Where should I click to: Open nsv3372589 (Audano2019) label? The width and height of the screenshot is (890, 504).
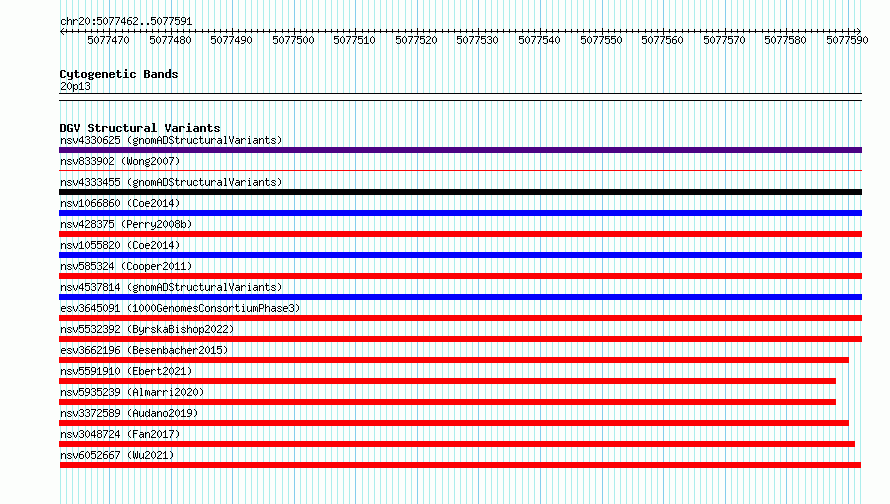[129, 413]
